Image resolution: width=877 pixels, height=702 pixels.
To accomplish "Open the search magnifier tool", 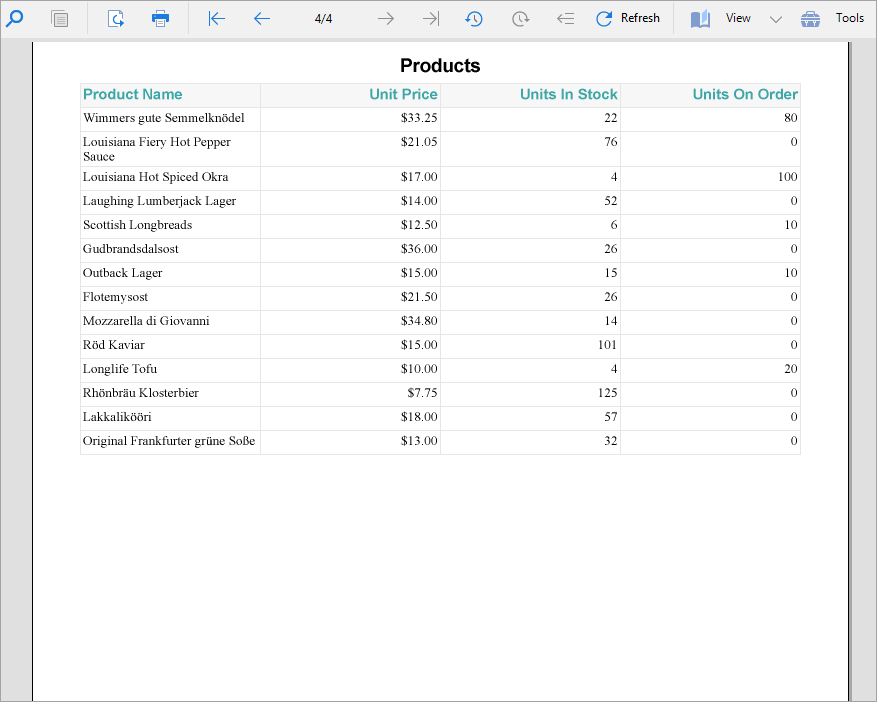I will 14,18.
